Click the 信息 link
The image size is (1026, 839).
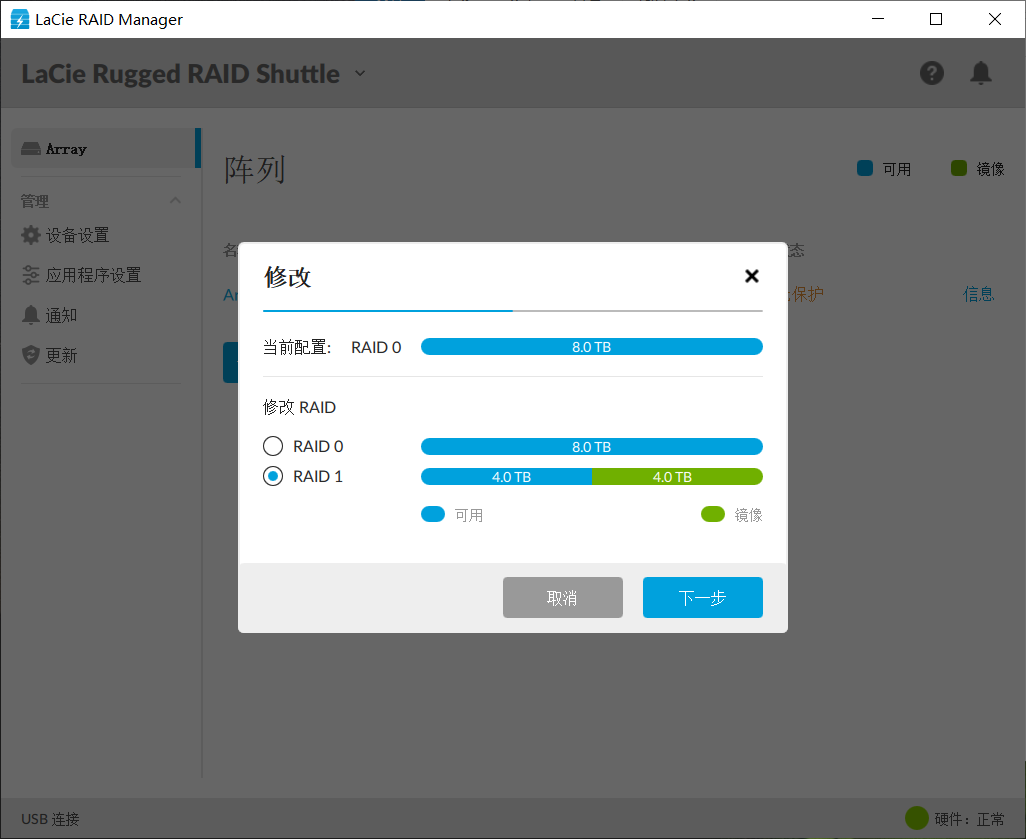point(978,295)
